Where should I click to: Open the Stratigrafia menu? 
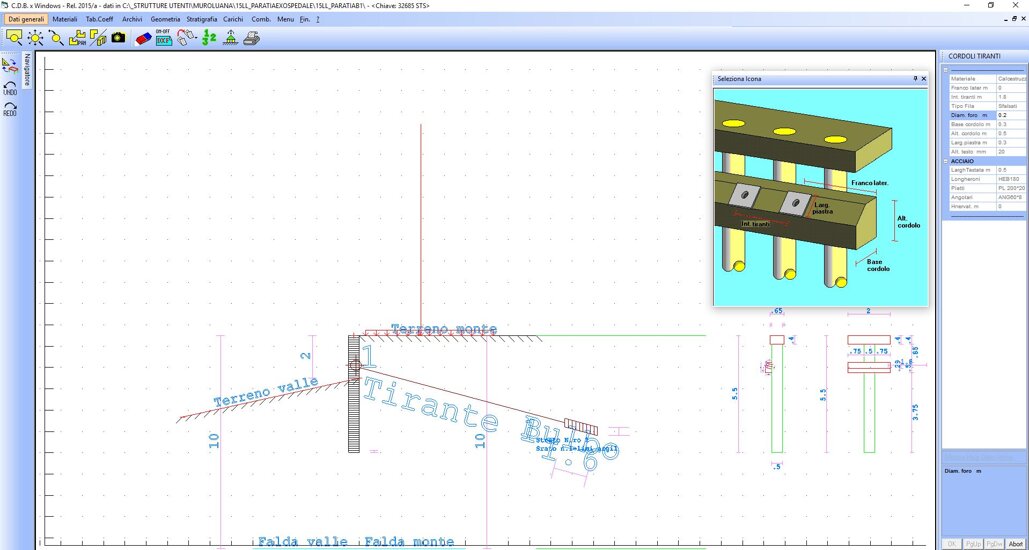coord(201,19)
